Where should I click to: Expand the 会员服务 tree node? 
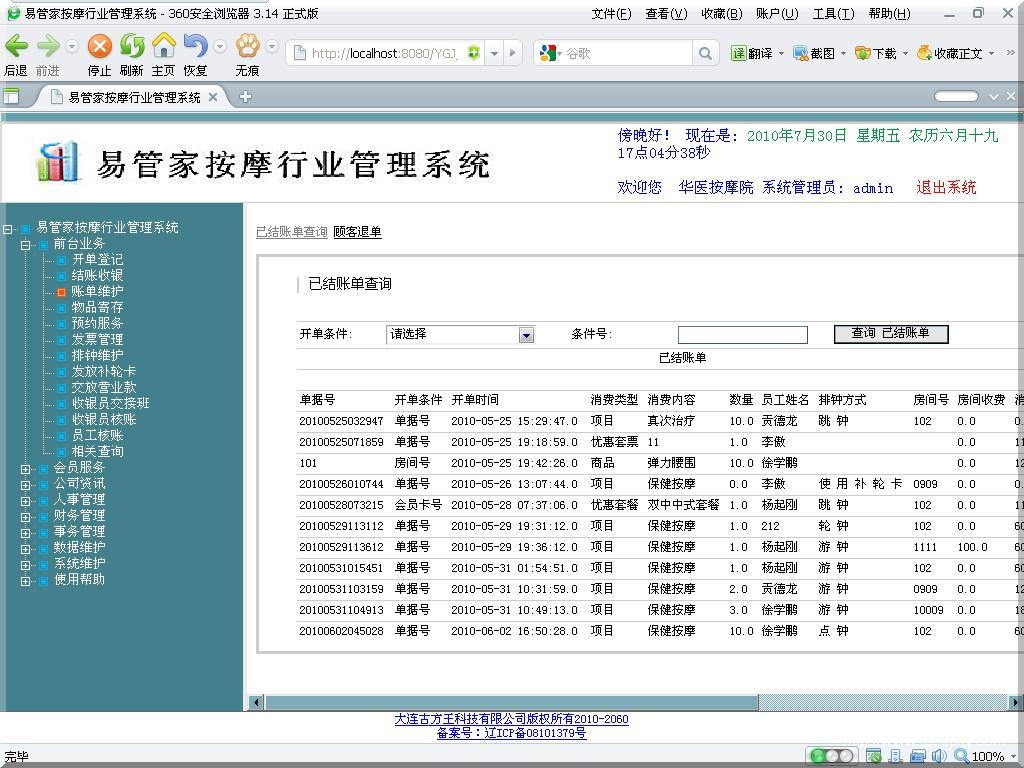point(26,468)
